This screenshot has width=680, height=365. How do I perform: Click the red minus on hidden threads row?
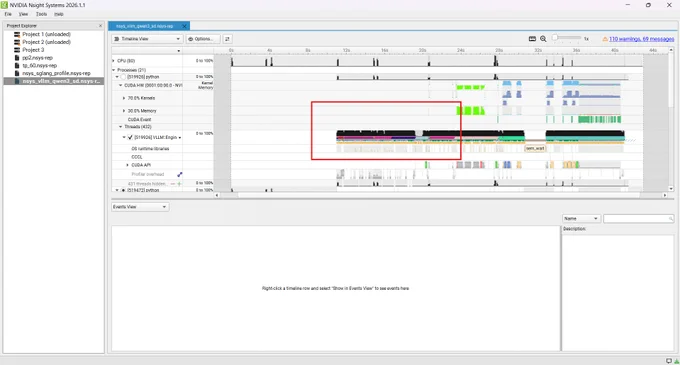pyautogui.click(x=173, y=184)
